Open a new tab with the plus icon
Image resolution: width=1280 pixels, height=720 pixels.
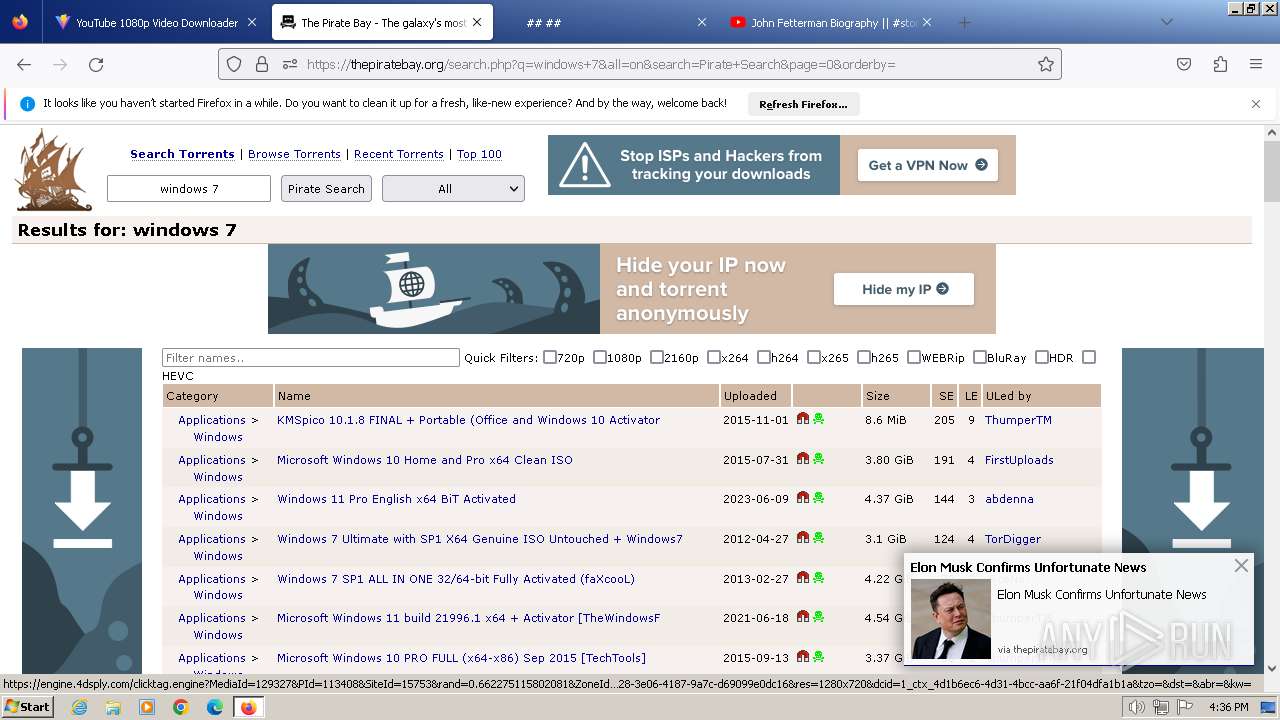point(964,22)
